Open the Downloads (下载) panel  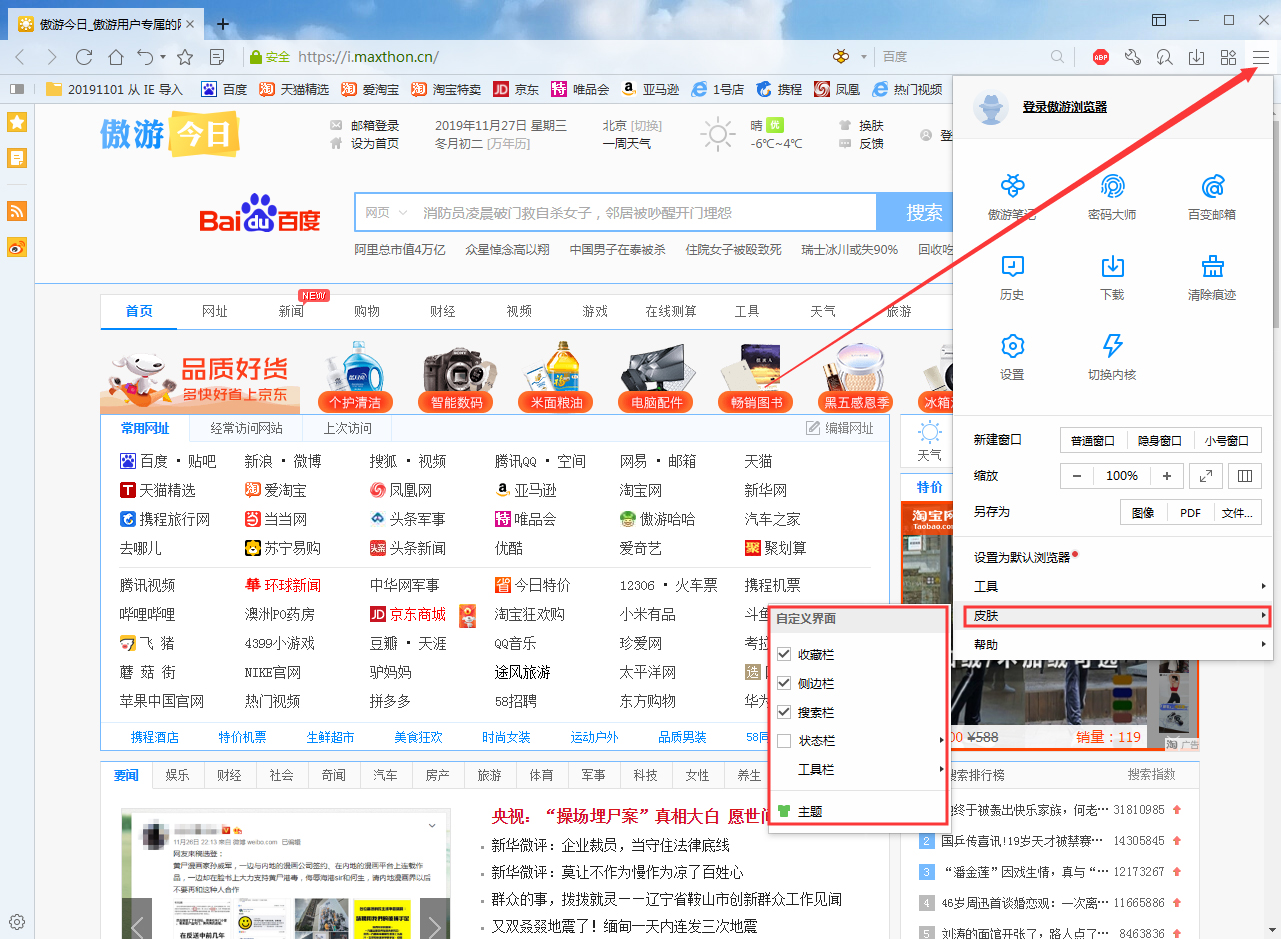pyautogui.click(x=1111, y=278)
